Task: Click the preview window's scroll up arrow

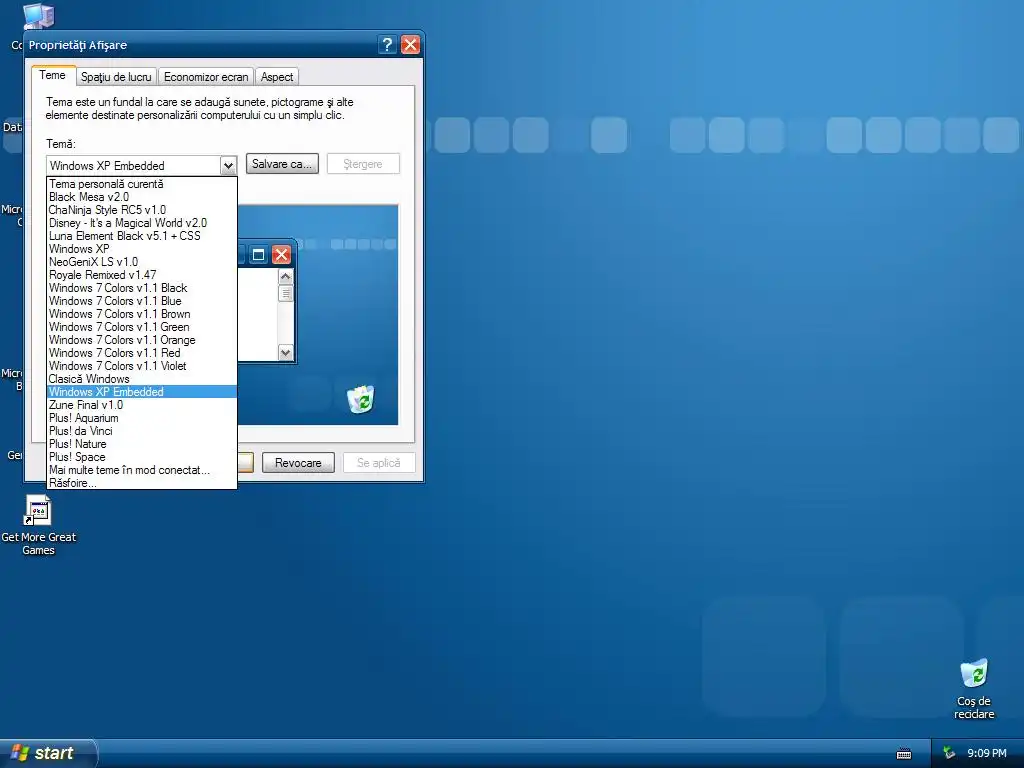Action: click(285, 277)
